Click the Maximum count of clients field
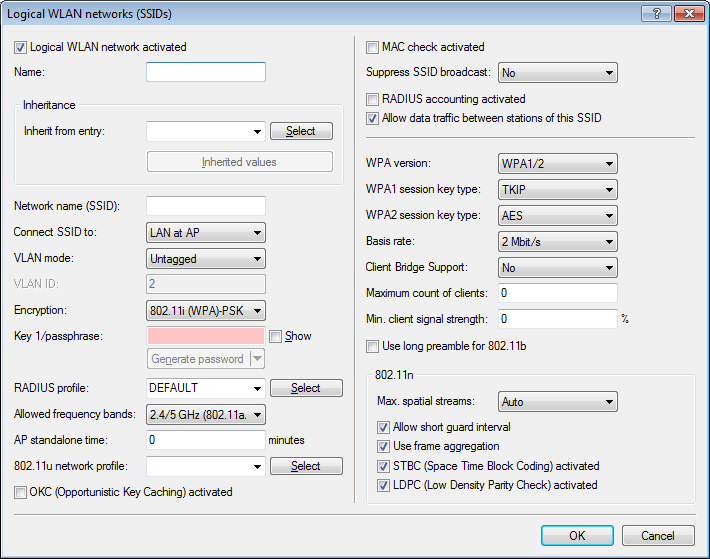Image resolution: width=710 pixels, height=559 pixels. 557,293
